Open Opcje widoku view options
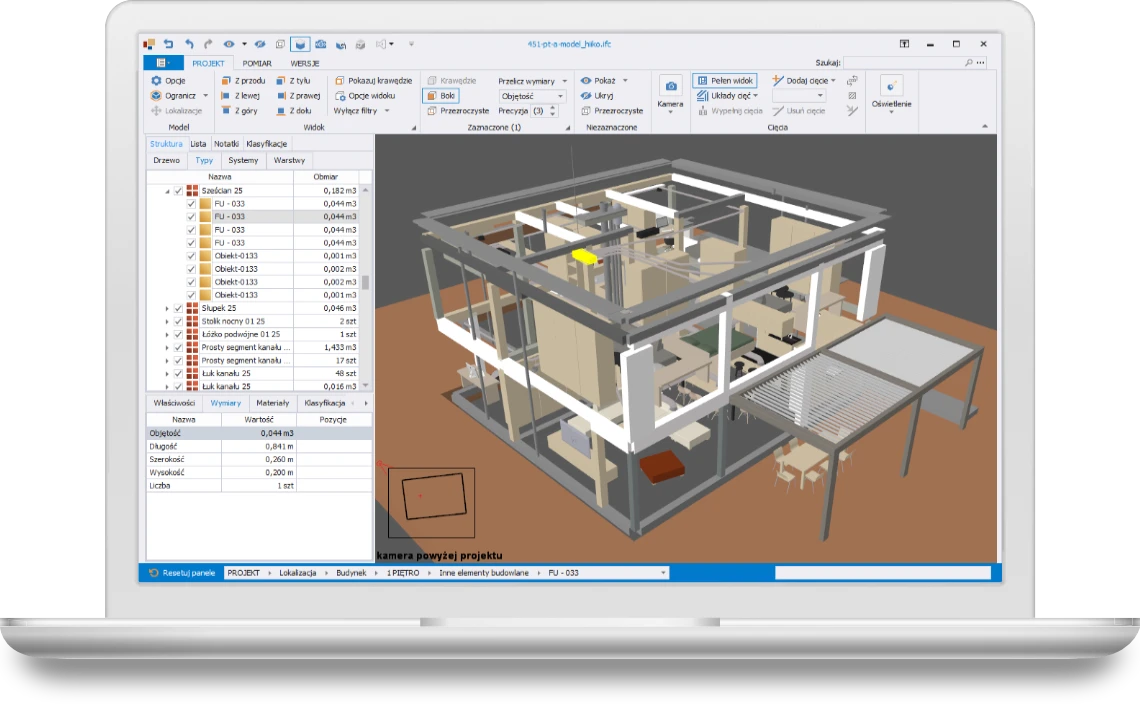Image resolution: width=1140 pixels, height=710 pixels. [365, 95]
